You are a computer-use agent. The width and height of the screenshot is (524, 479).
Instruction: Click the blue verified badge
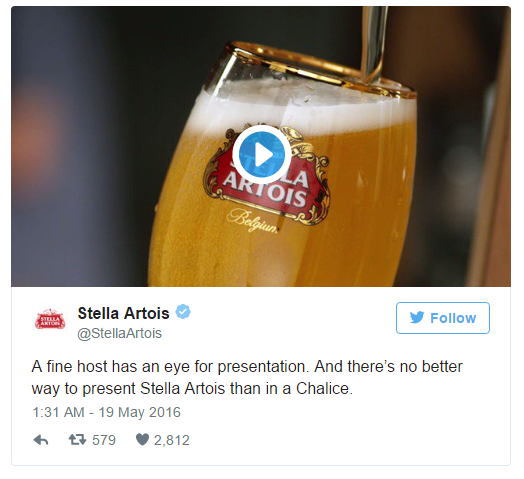pos(183,312)
